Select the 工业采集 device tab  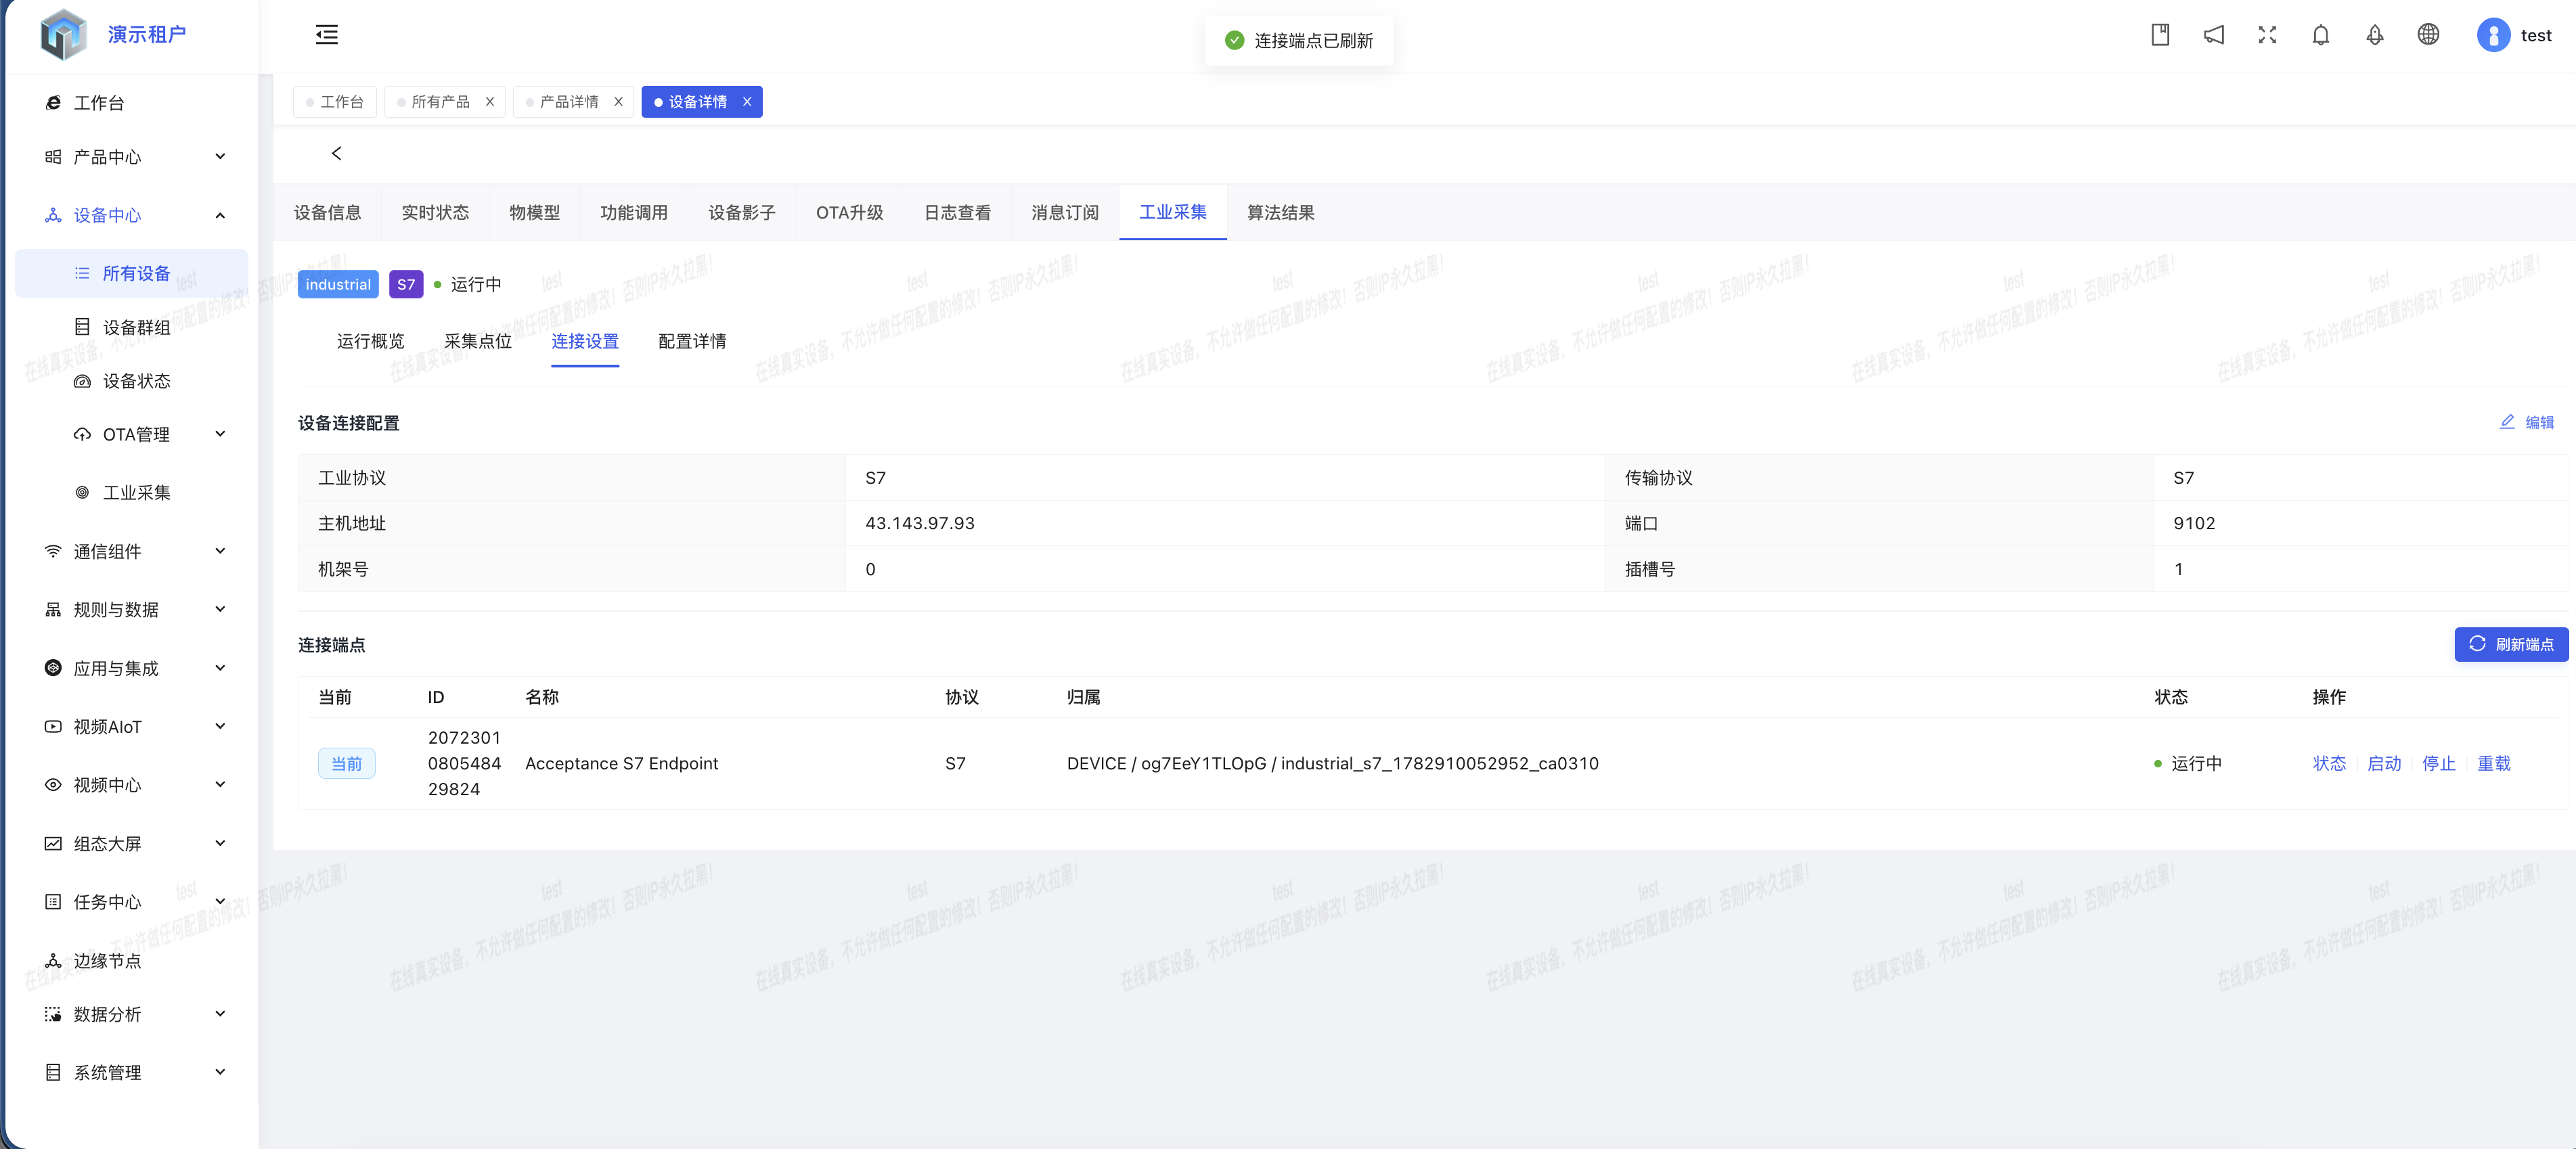pos(1173,212)
